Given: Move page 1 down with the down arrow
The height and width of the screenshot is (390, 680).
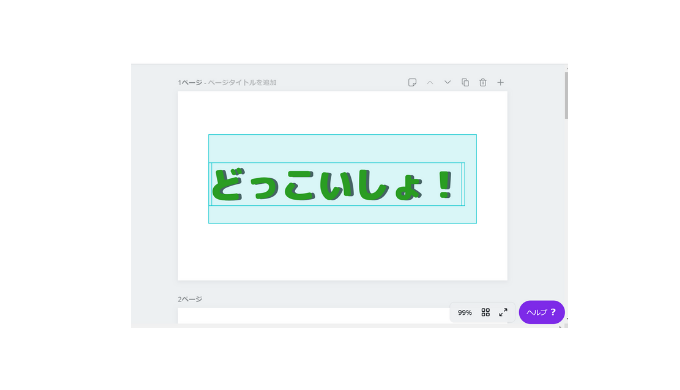Looking at the screenshot, I should point(448,82).
